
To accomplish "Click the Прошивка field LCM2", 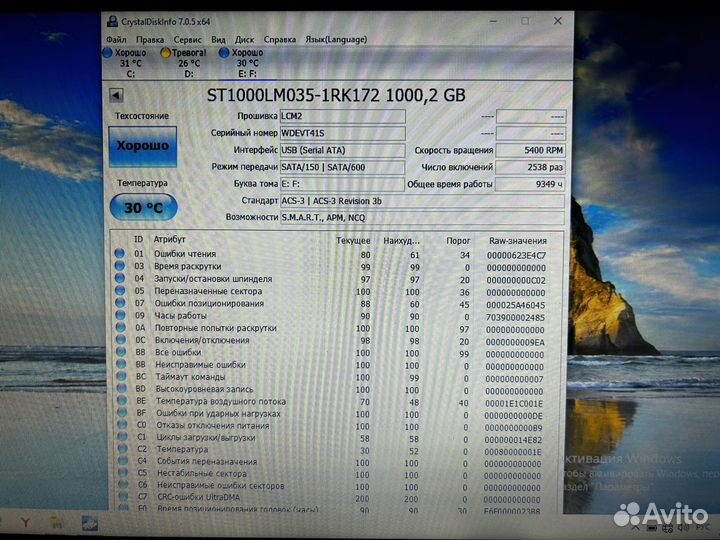I will point(343,116).
